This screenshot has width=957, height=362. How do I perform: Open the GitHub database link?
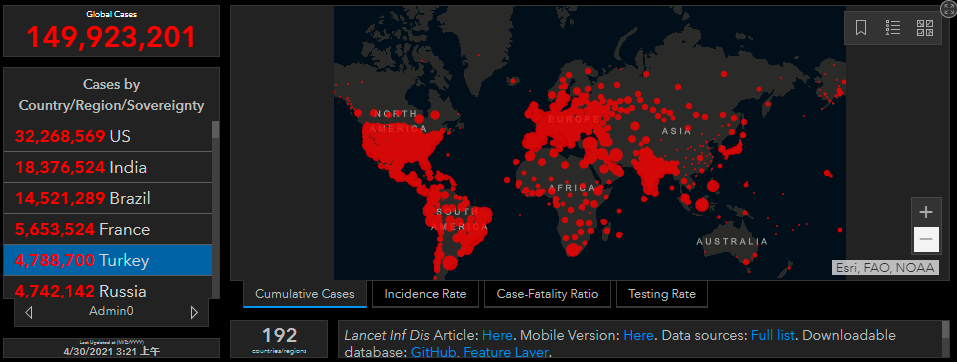pyautogui.click(x=434, y=352)
